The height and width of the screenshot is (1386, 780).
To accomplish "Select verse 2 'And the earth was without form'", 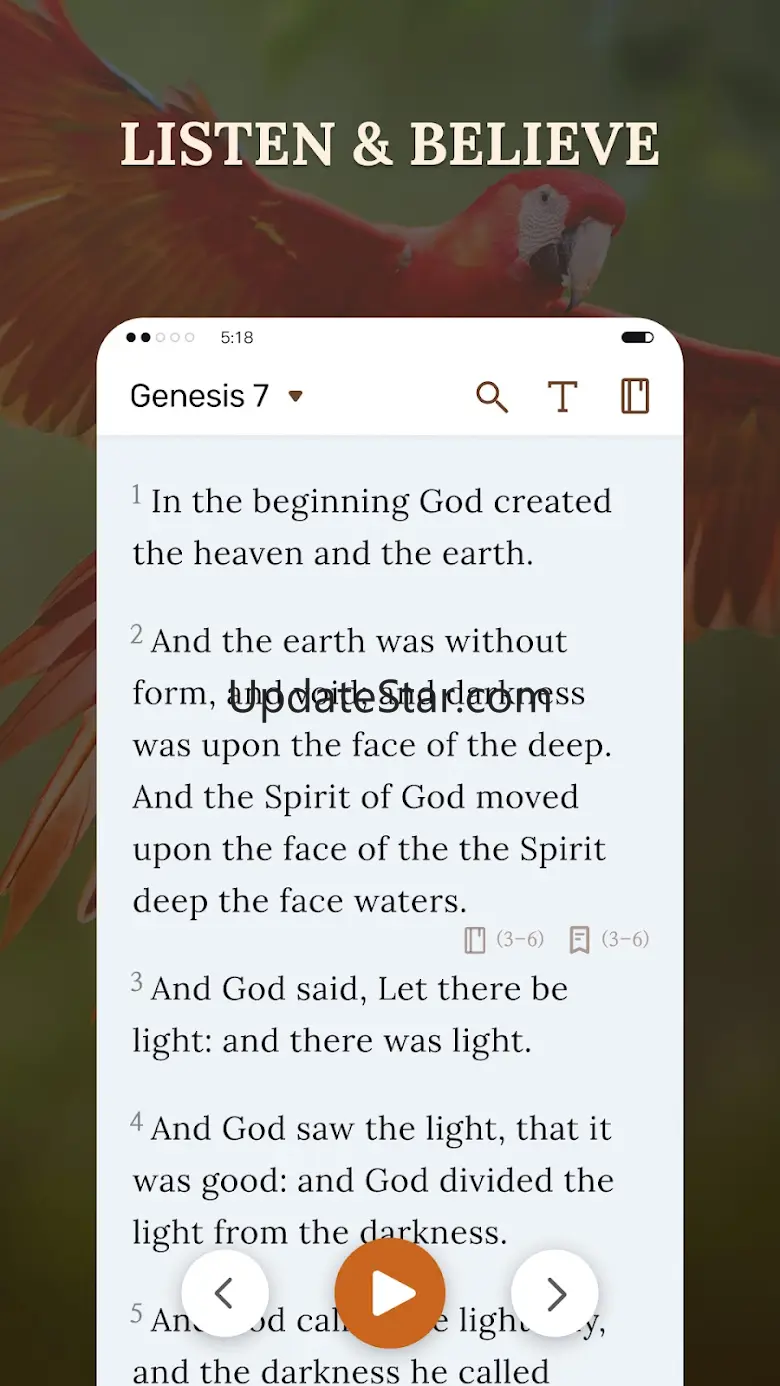I will (x=372, y=771).
